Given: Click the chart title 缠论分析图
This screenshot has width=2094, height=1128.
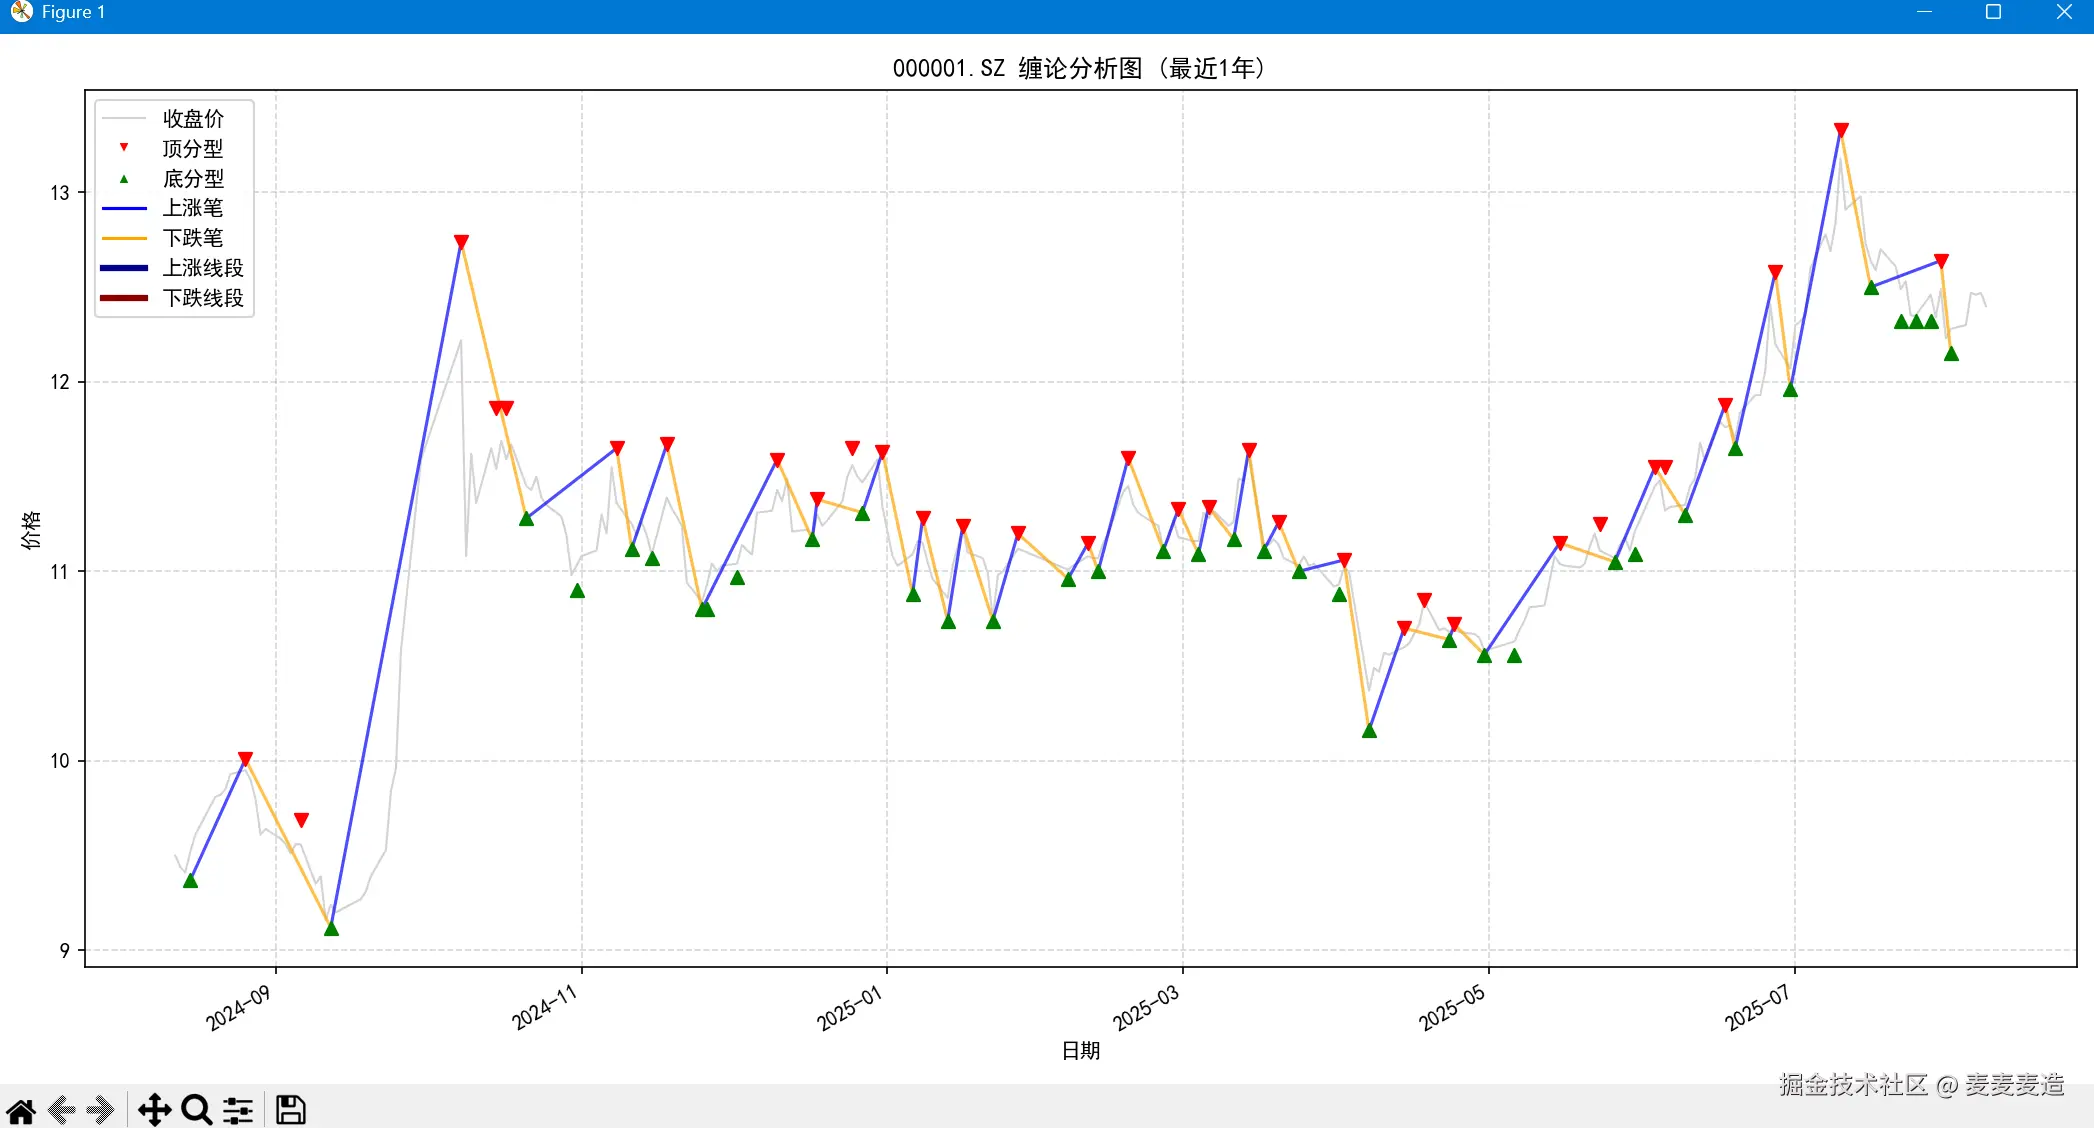Looking at the screenshot, I should 1079,68.
